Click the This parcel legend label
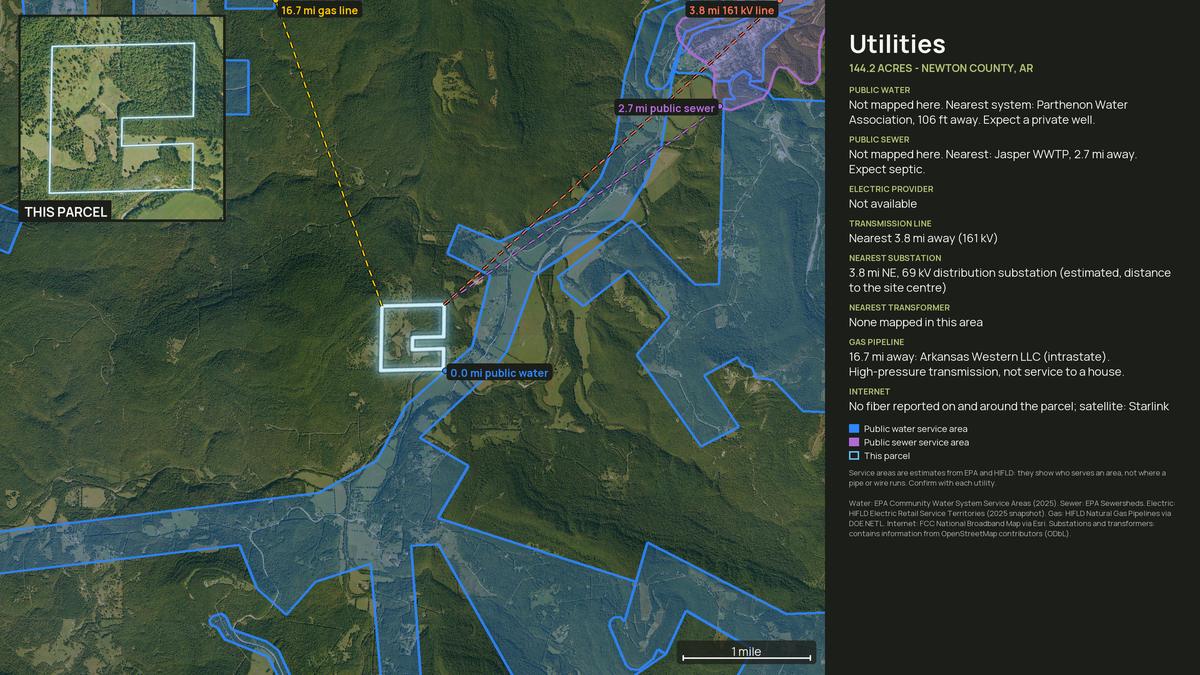Screen dimensions: 1200x675 click(887, 456)
